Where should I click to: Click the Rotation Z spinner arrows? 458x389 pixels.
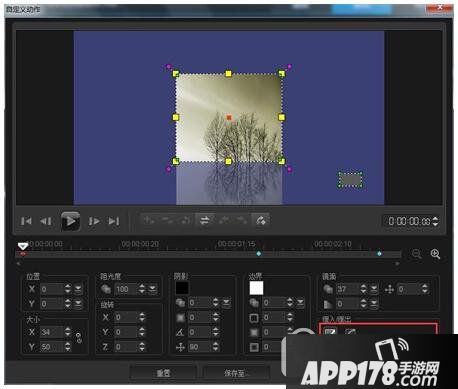pos(142,347)
